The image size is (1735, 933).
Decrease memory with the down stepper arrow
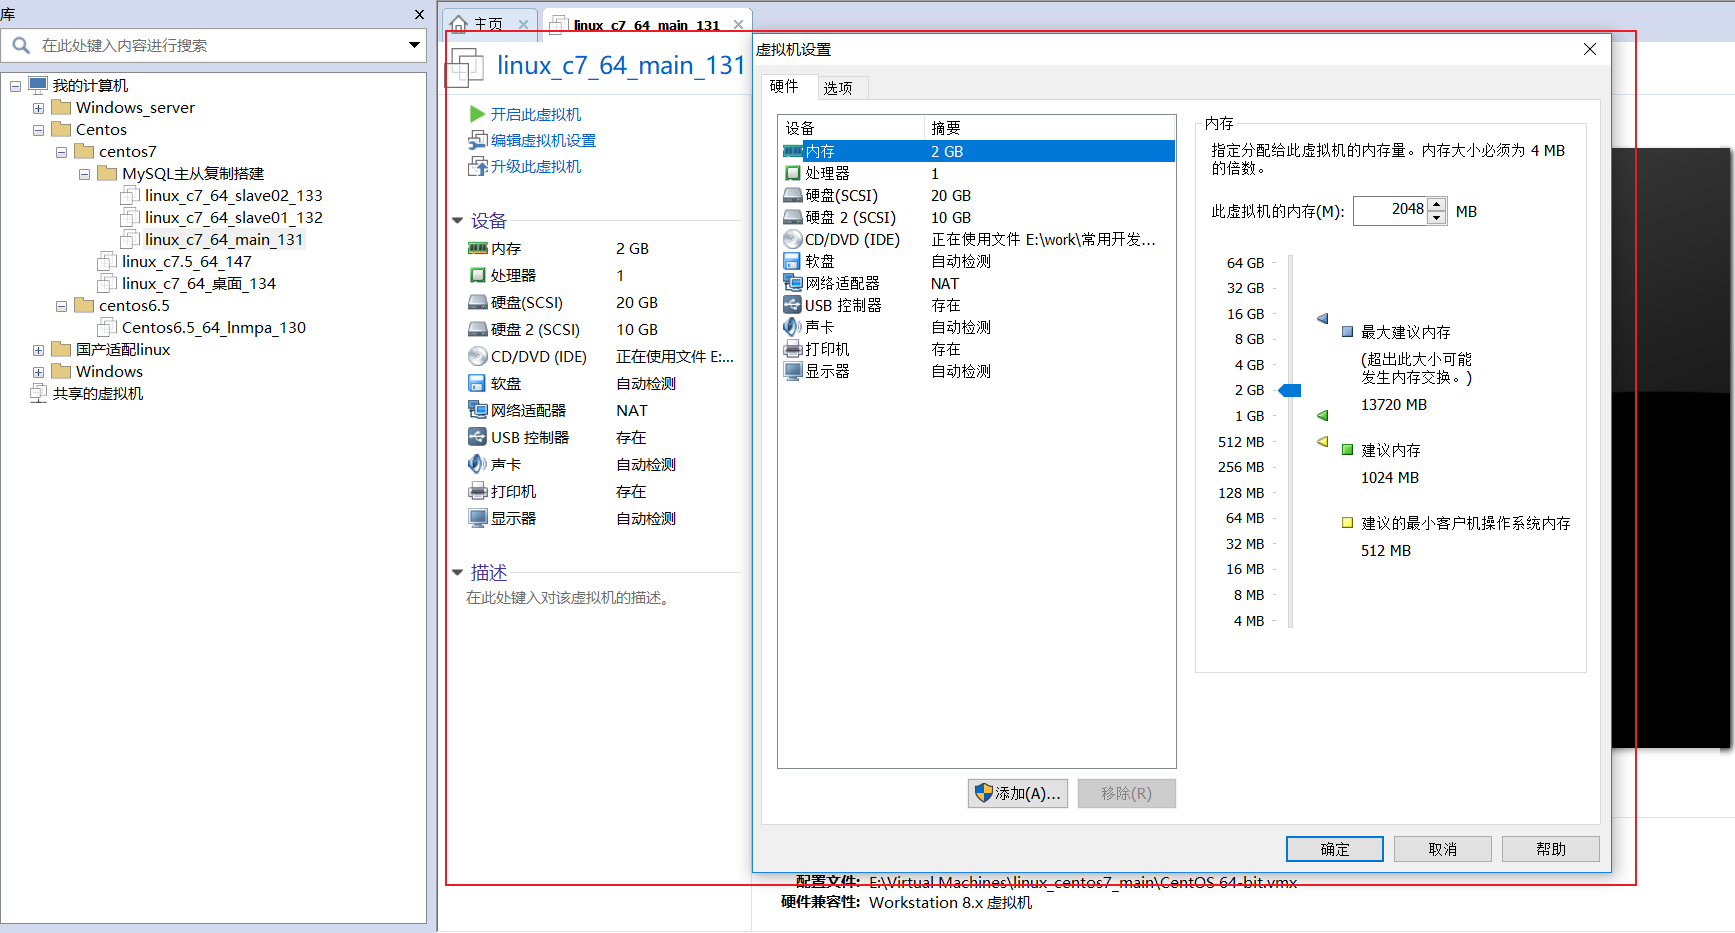pos(1437,218)
